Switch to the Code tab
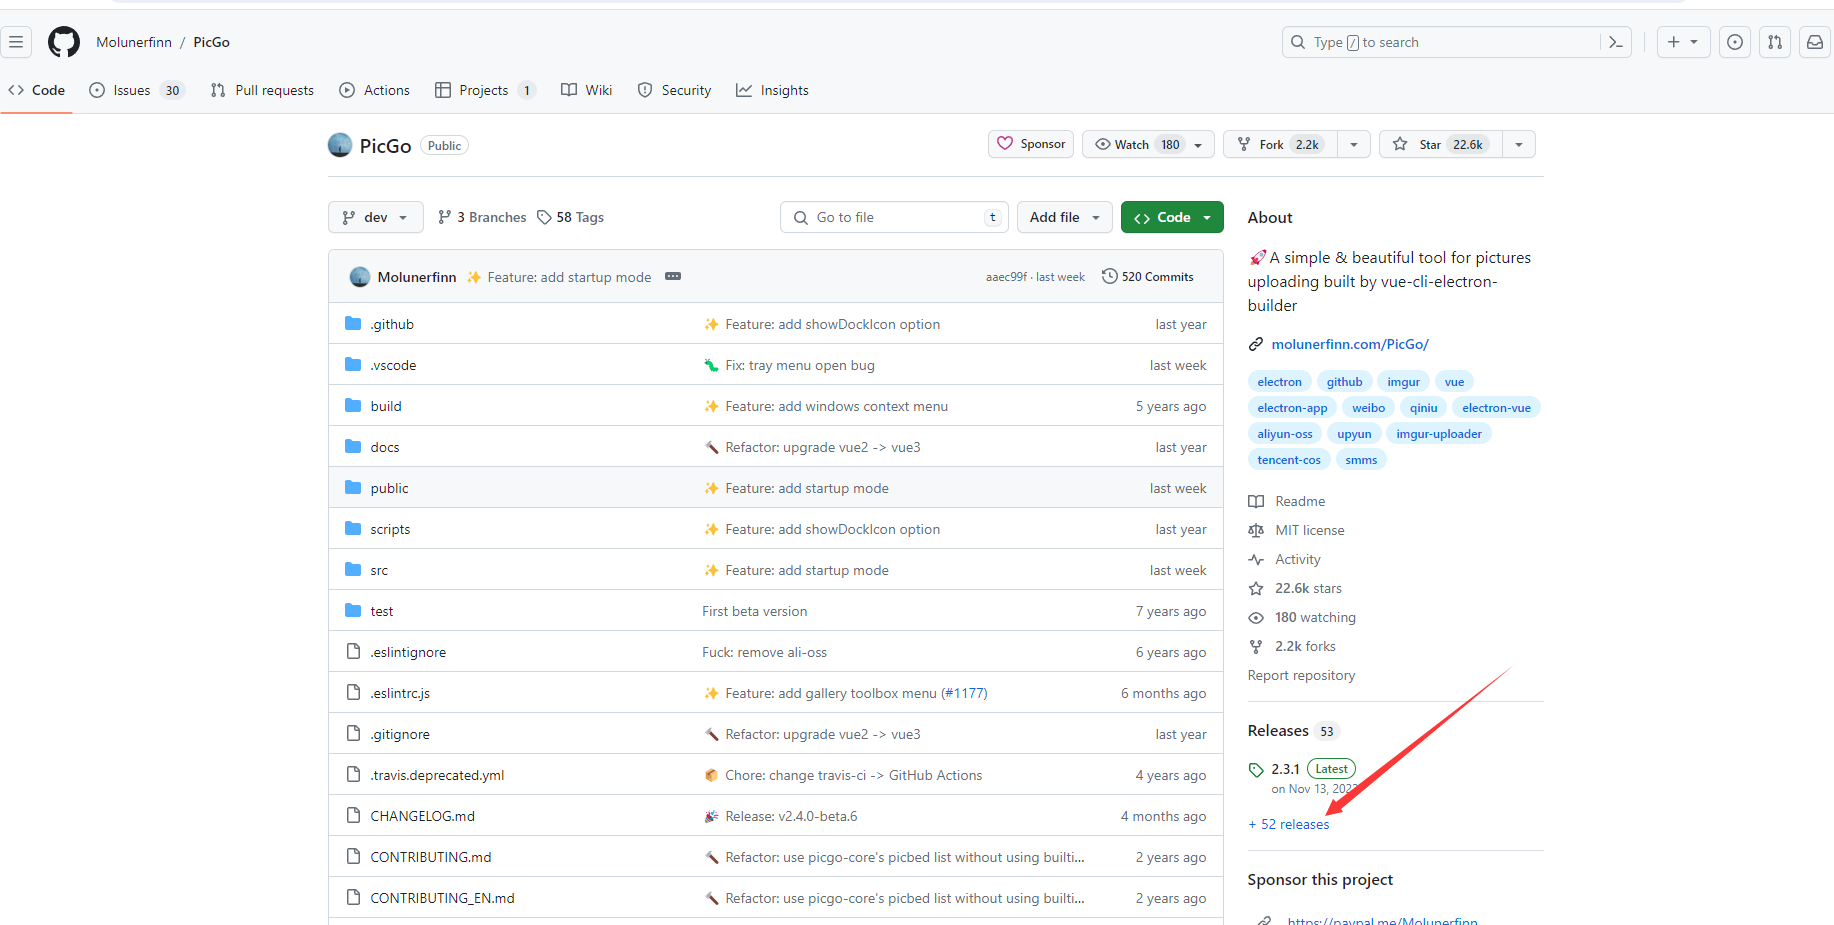Image resolution: width=1834 pixels, height=925 pixels. pyautogui.click(x=37, y=90)
